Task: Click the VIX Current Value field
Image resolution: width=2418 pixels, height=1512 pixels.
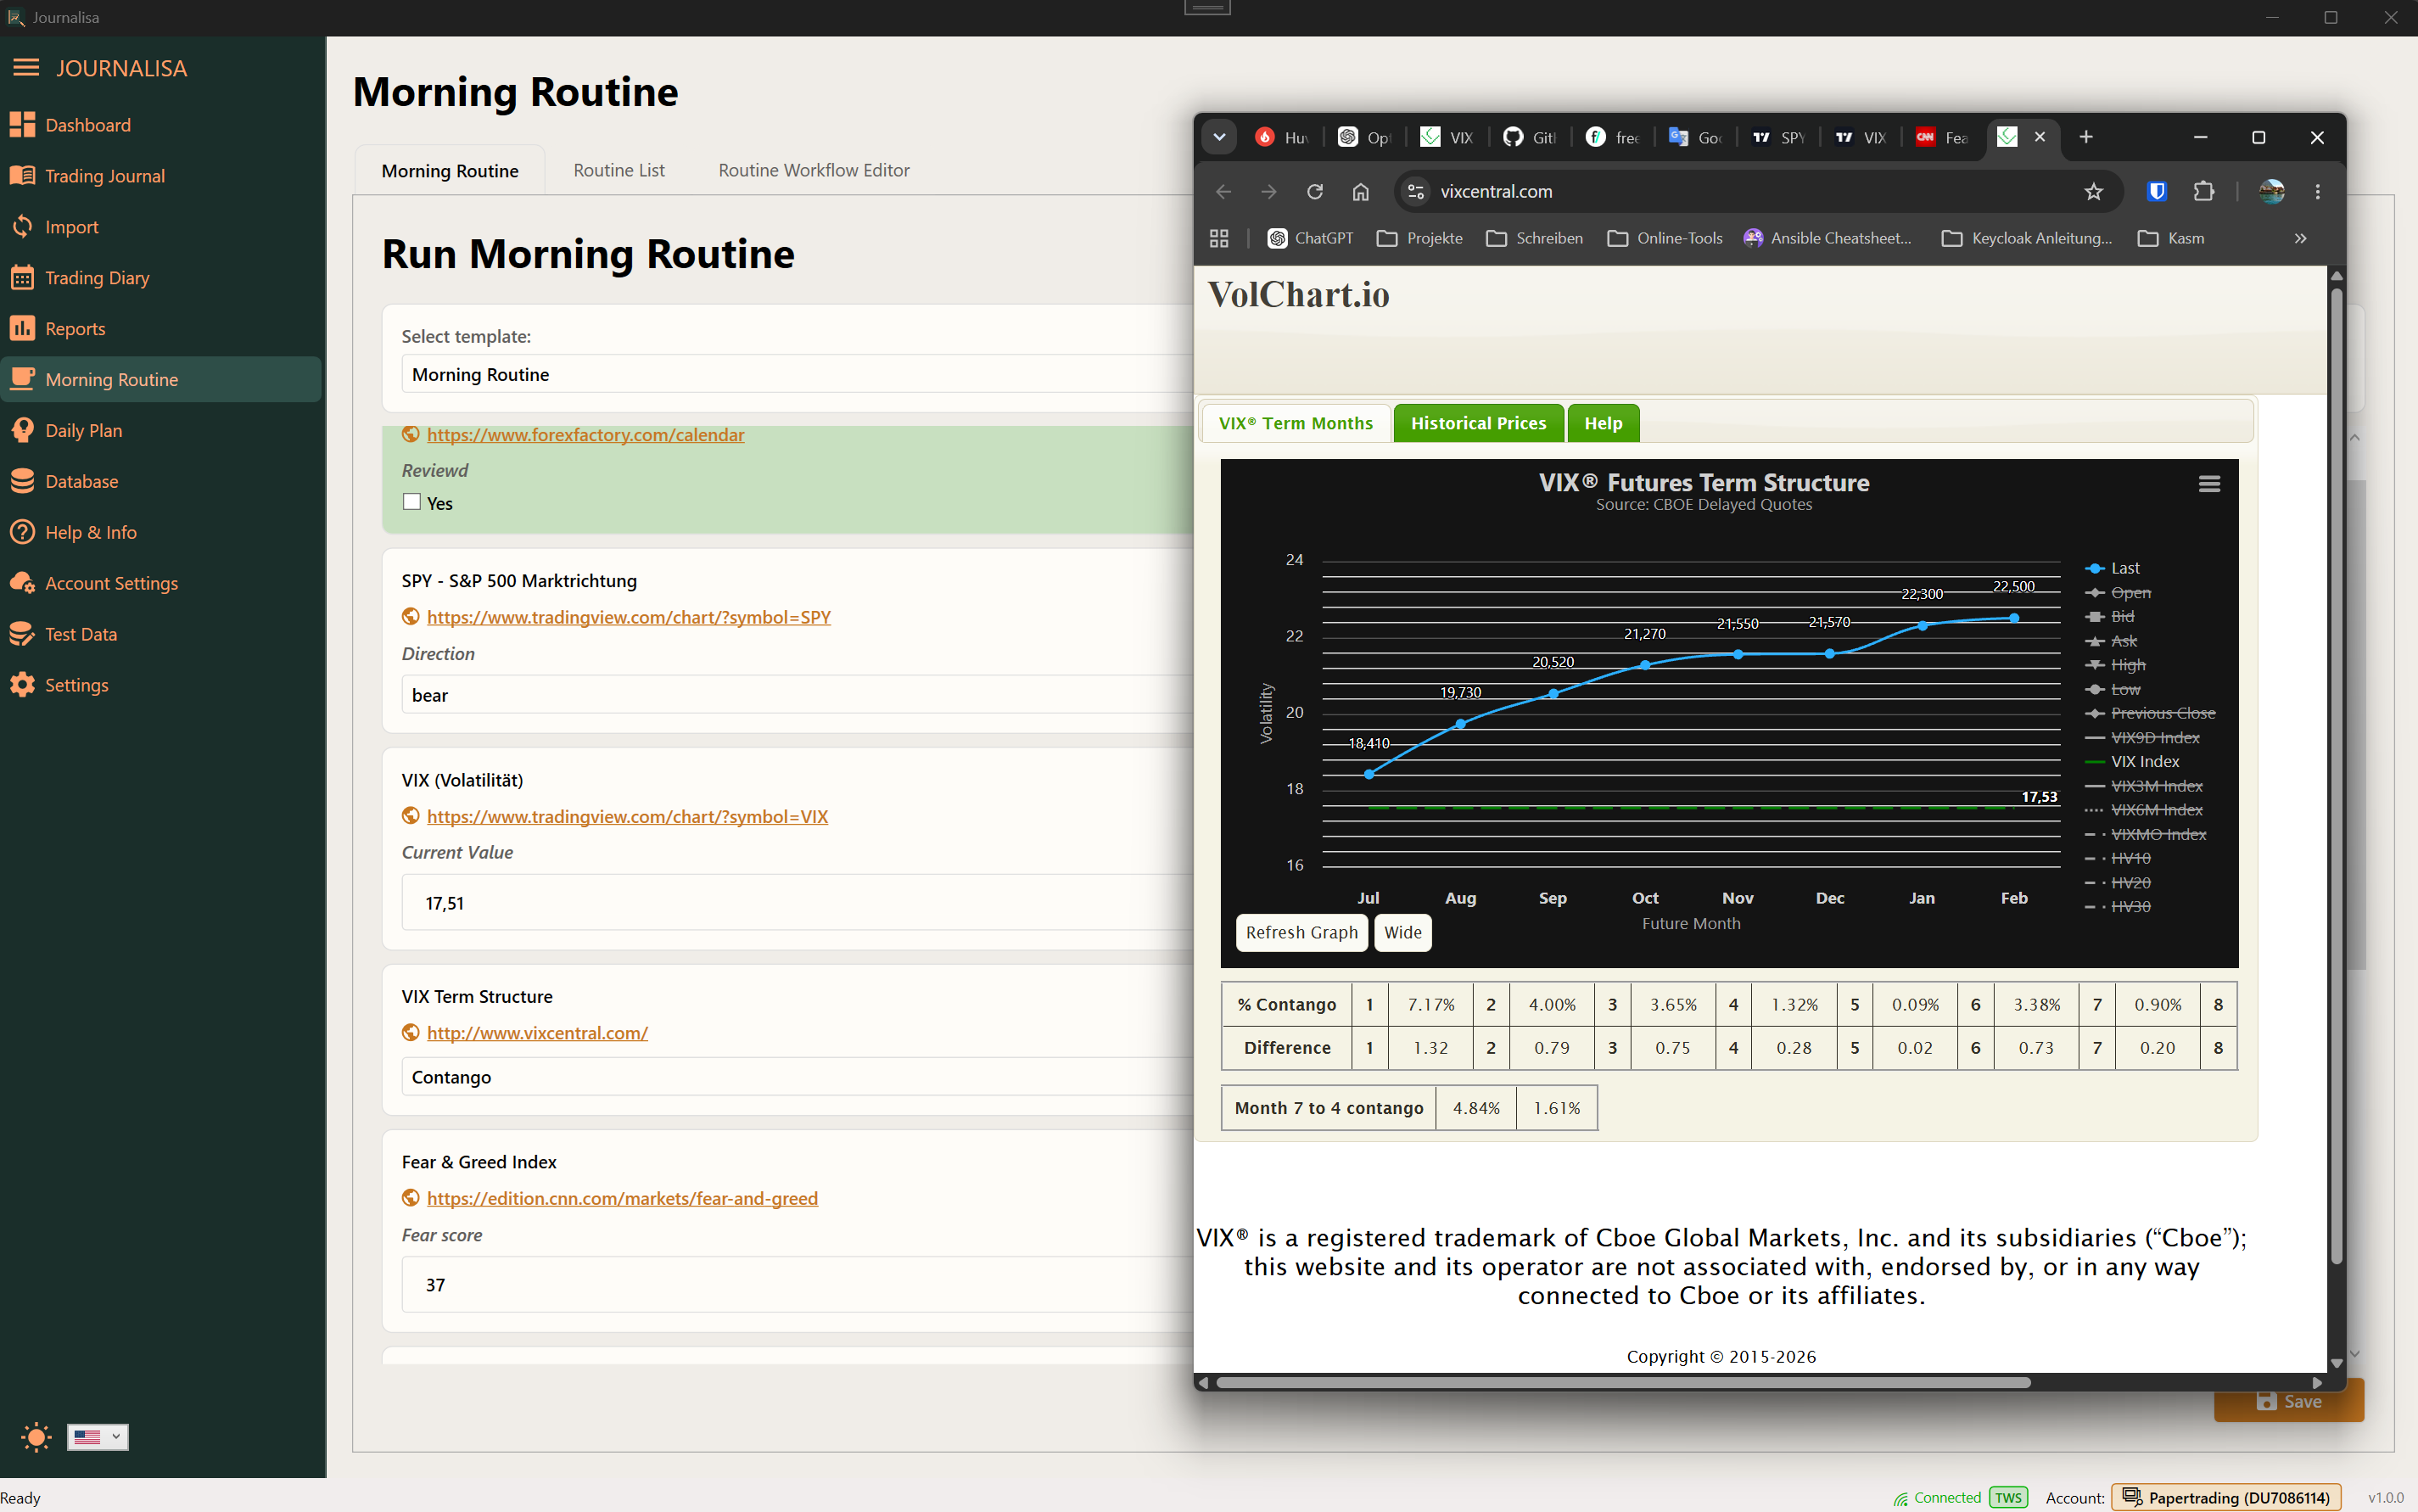Action: click(x=797, y=903)
